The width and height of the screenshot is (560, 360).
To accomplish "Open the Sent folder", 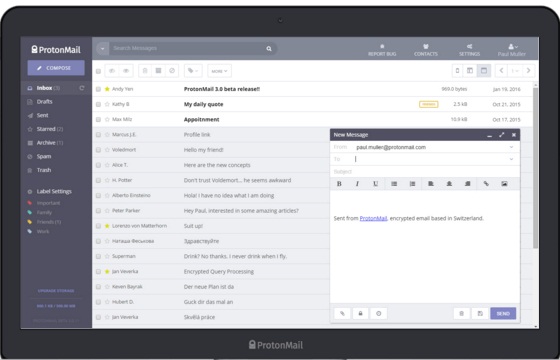I will click(x=42, y=115).
